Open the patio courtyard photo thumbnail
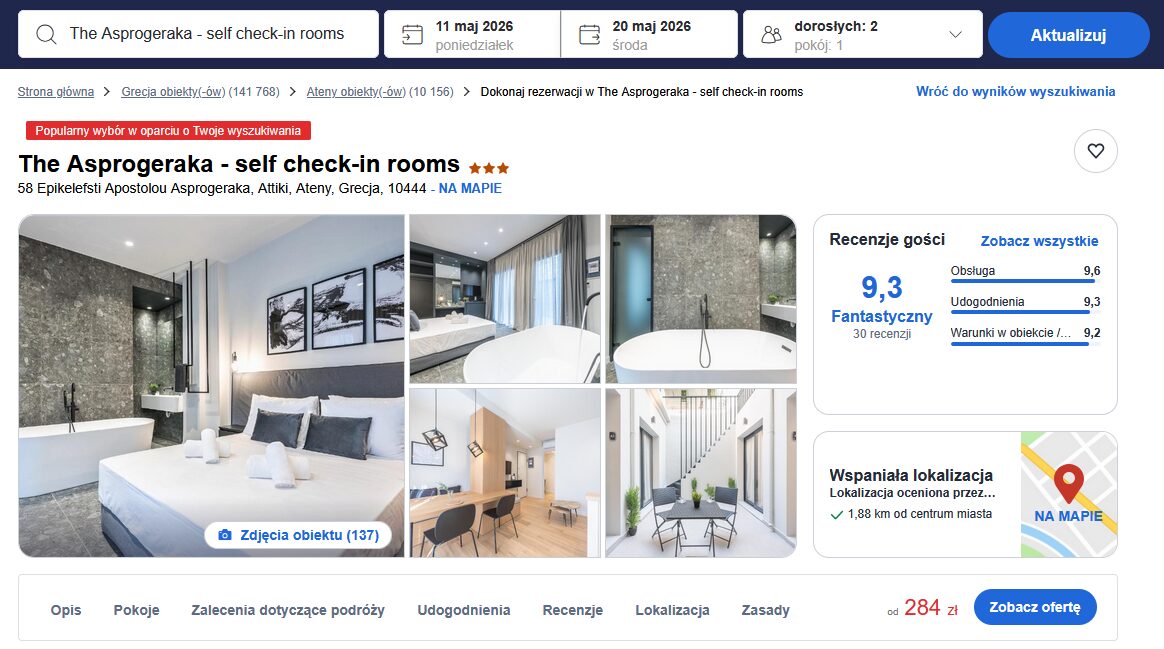 [701, 473]
